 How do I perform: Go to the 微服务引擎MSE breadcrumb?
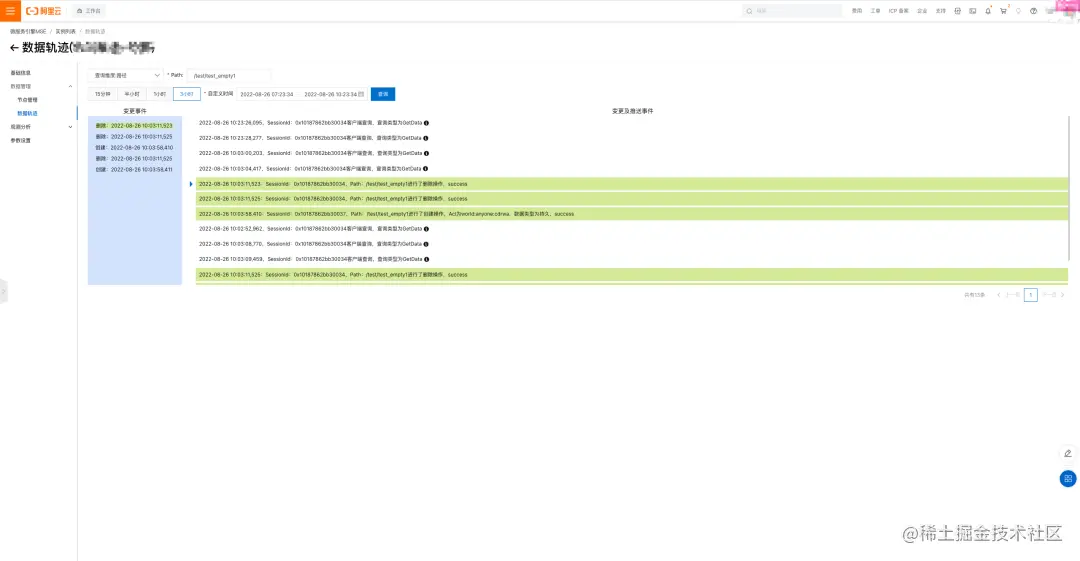pos(28,32)
